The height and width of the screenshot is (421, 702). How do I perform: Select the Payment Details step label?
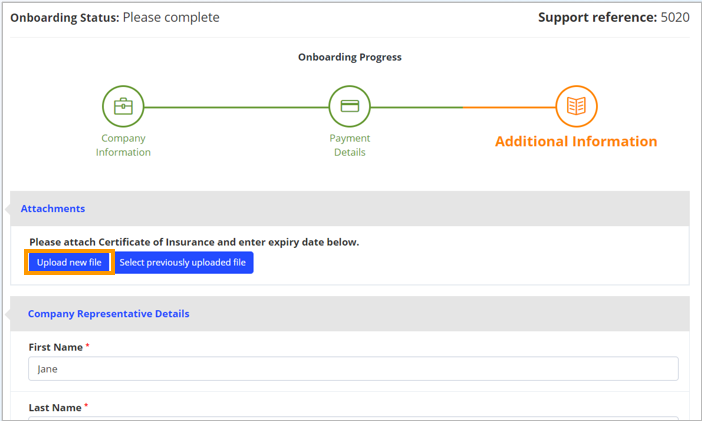(x=350, y=145)
